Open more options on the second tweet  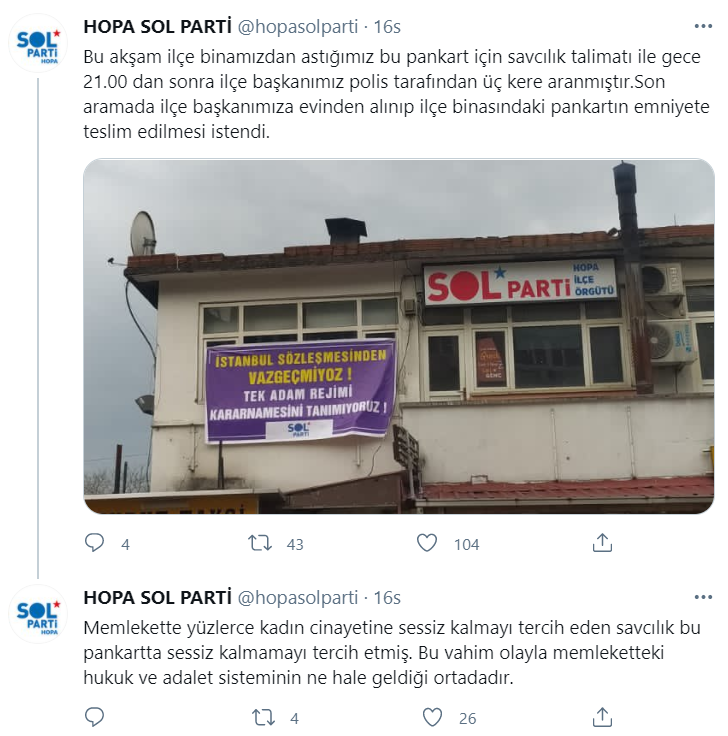point(703,597)
